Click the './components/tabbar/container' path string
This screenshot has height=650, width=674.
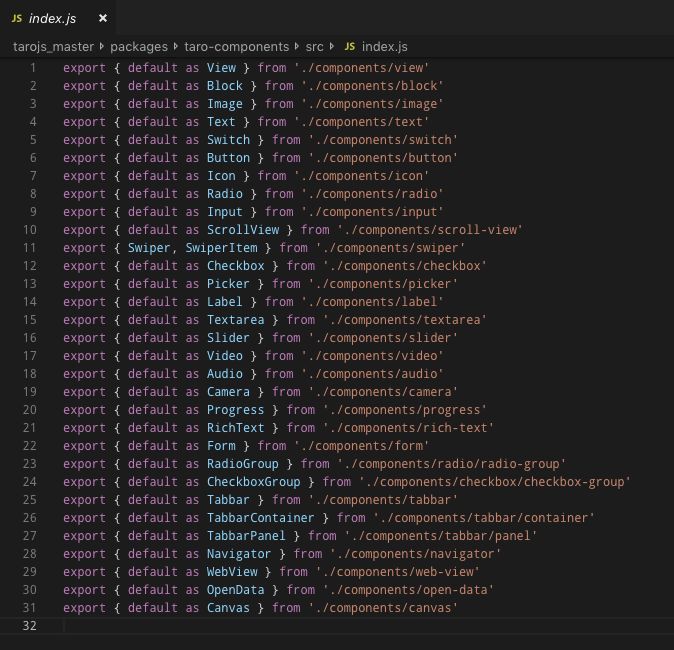pos(484,518)
